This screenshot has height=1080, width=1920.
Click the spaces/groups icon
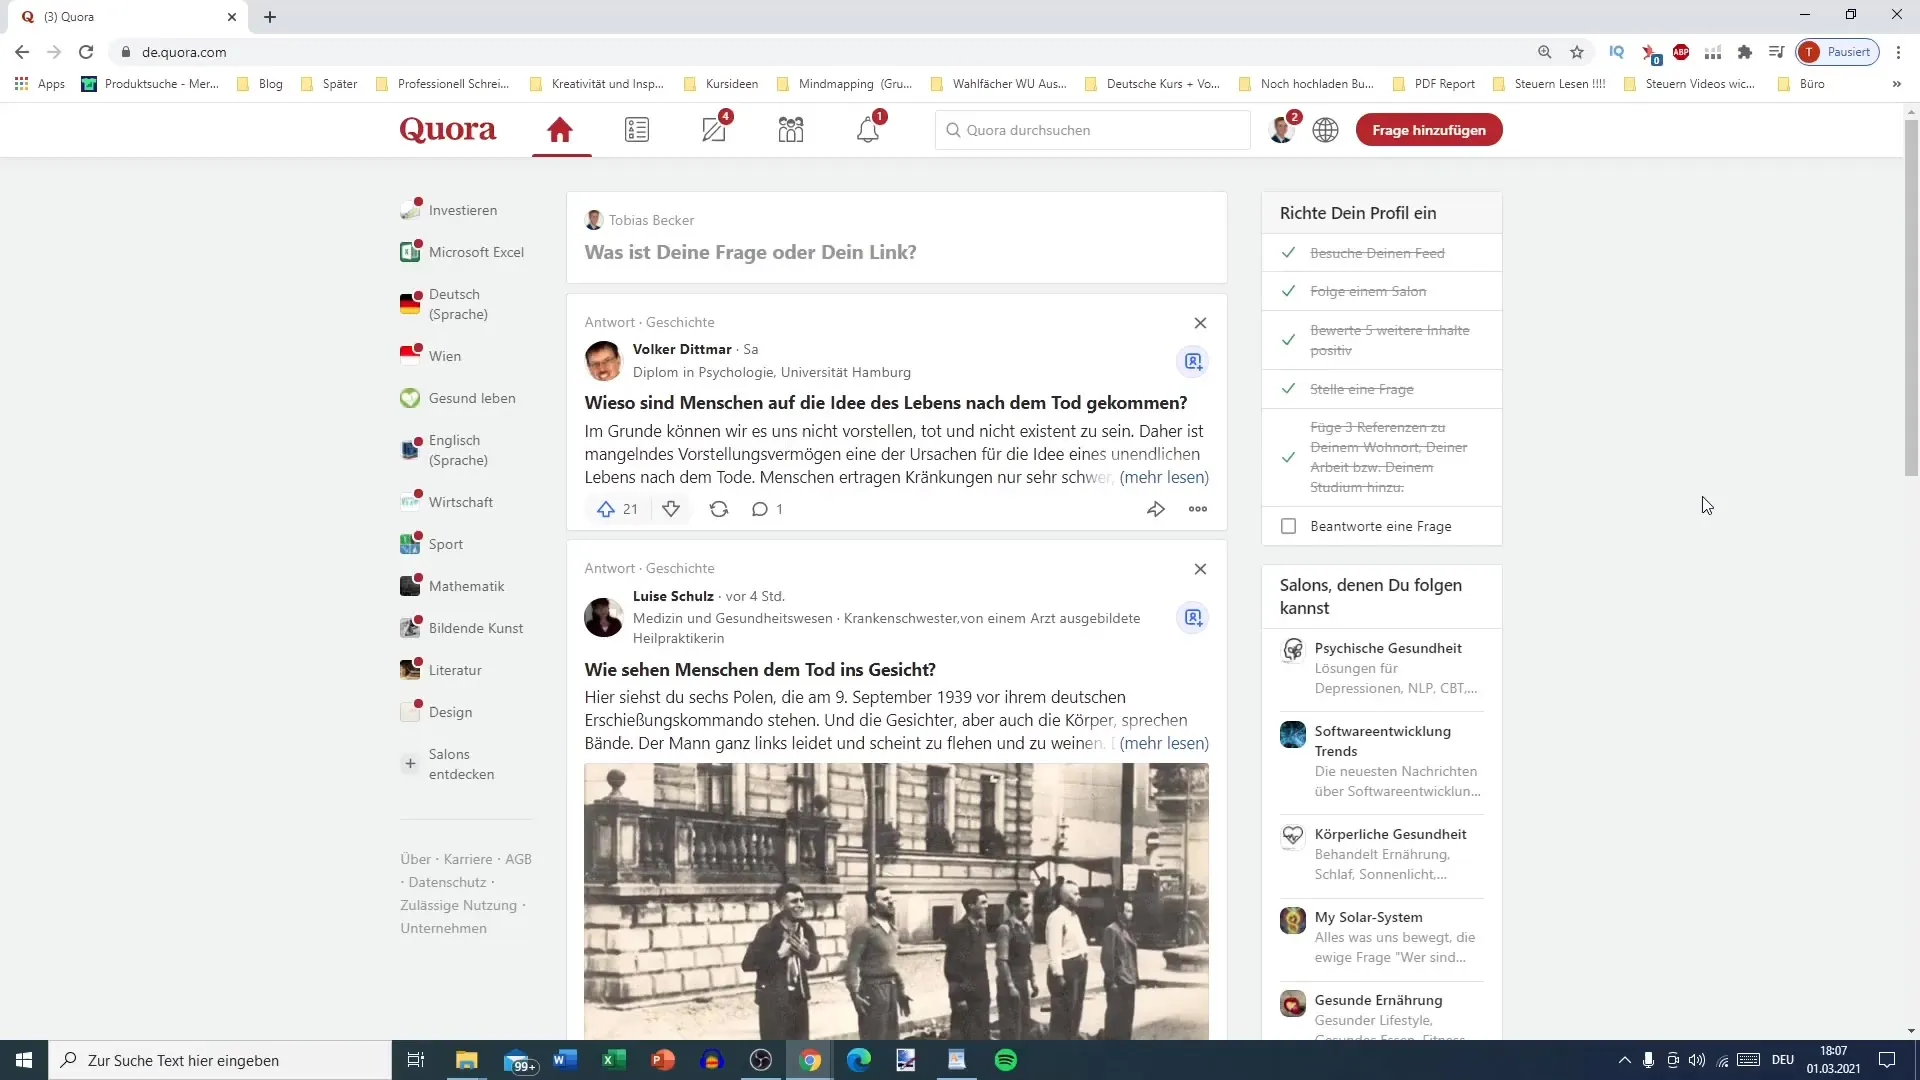tap(791, 129)
